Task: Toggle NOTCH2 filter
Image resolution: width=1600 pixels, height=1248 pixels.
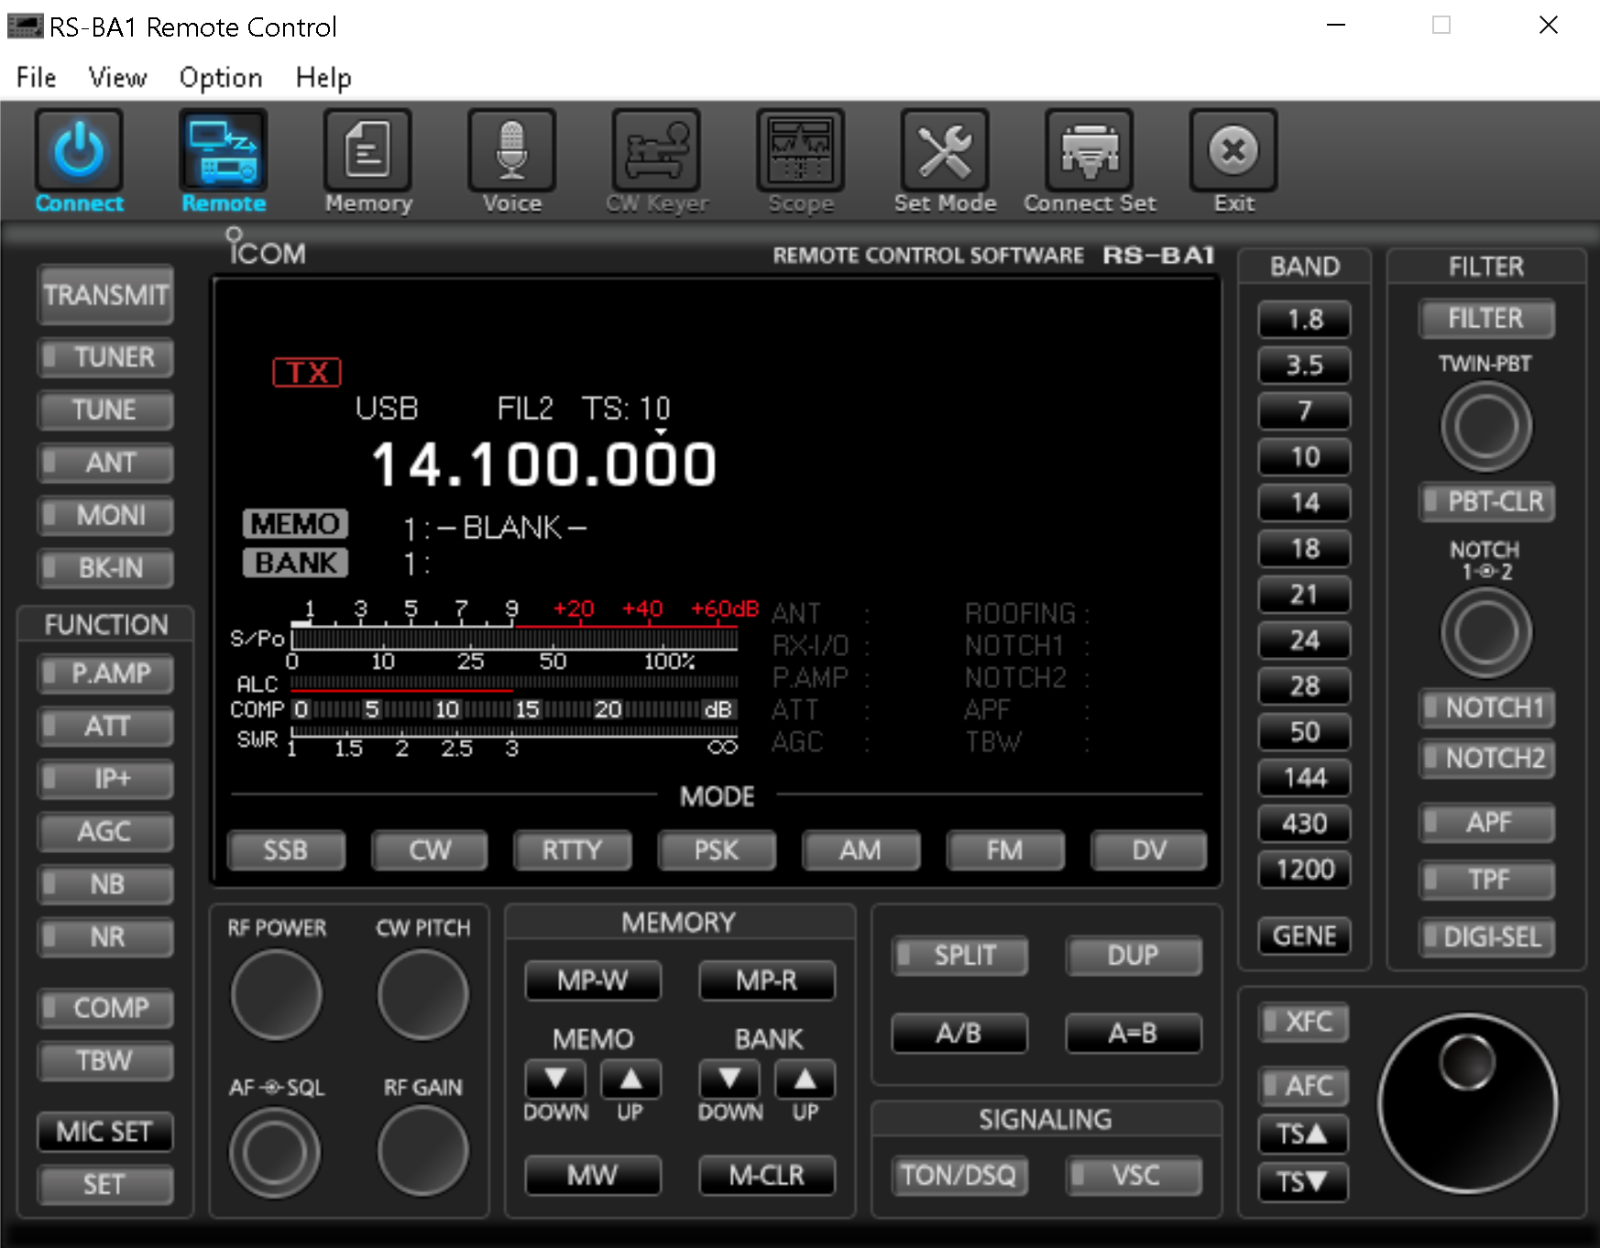Action: [1487, 758]
